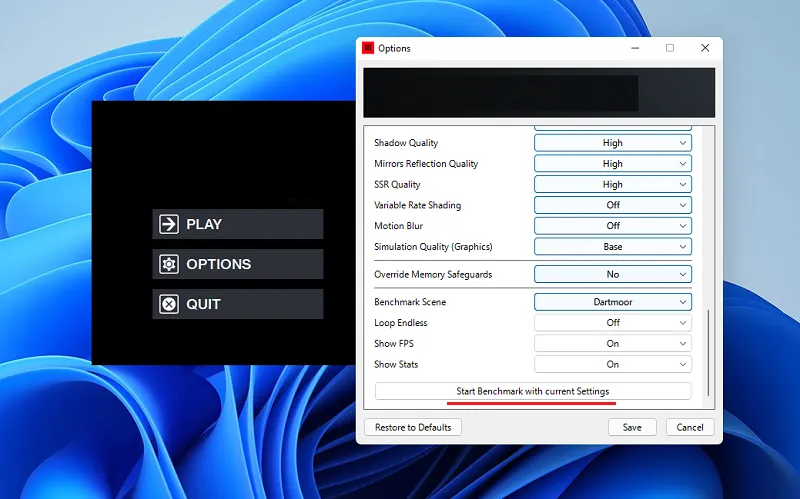Cancel the Options dialog
Viewport: 800px width, 499px height.
(x=690, y=427)
